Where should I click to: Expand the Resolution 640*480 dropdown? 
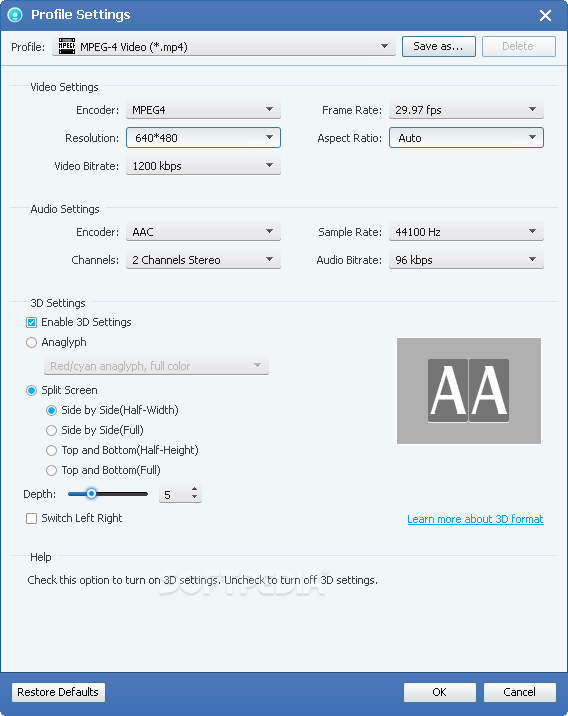pos(203,137)
